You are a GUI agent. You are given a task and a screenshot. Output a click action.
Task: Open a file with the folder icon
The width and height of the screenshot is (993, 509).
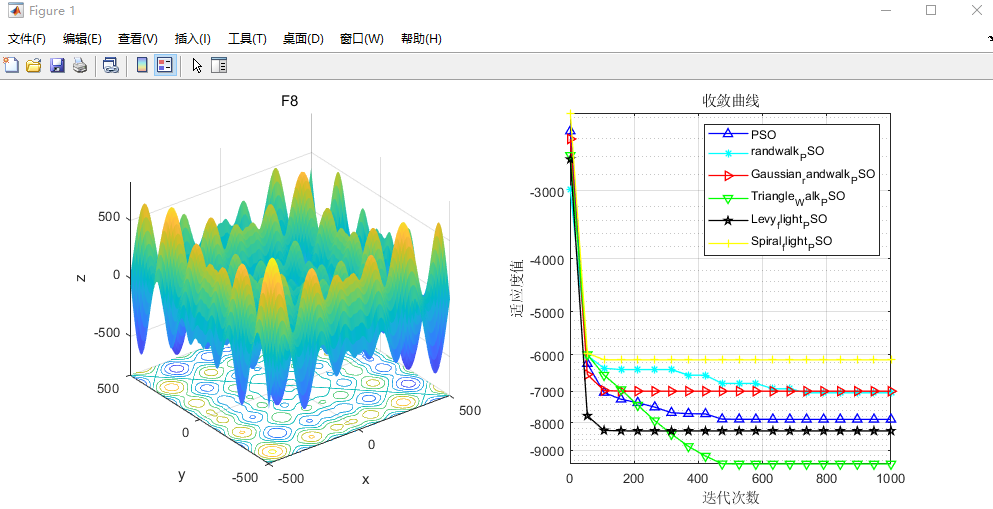(x=34, y=65)
